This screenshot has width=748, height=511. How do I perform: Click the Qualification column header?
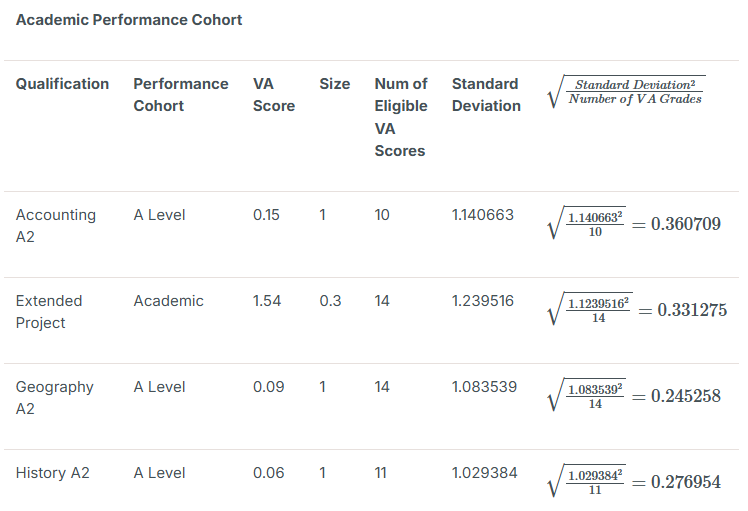coord(62,84)
